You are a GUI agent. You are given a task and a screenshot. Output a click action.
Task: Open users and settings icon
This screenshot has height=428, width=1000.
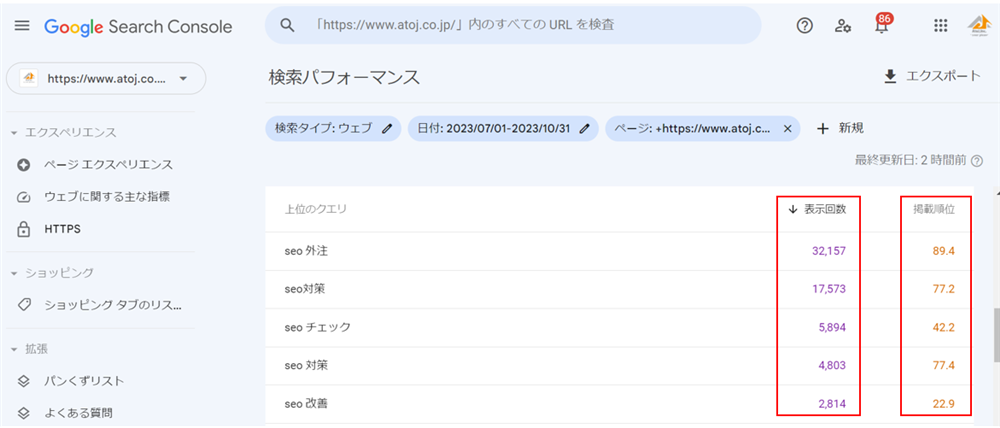tap(843, 26)
